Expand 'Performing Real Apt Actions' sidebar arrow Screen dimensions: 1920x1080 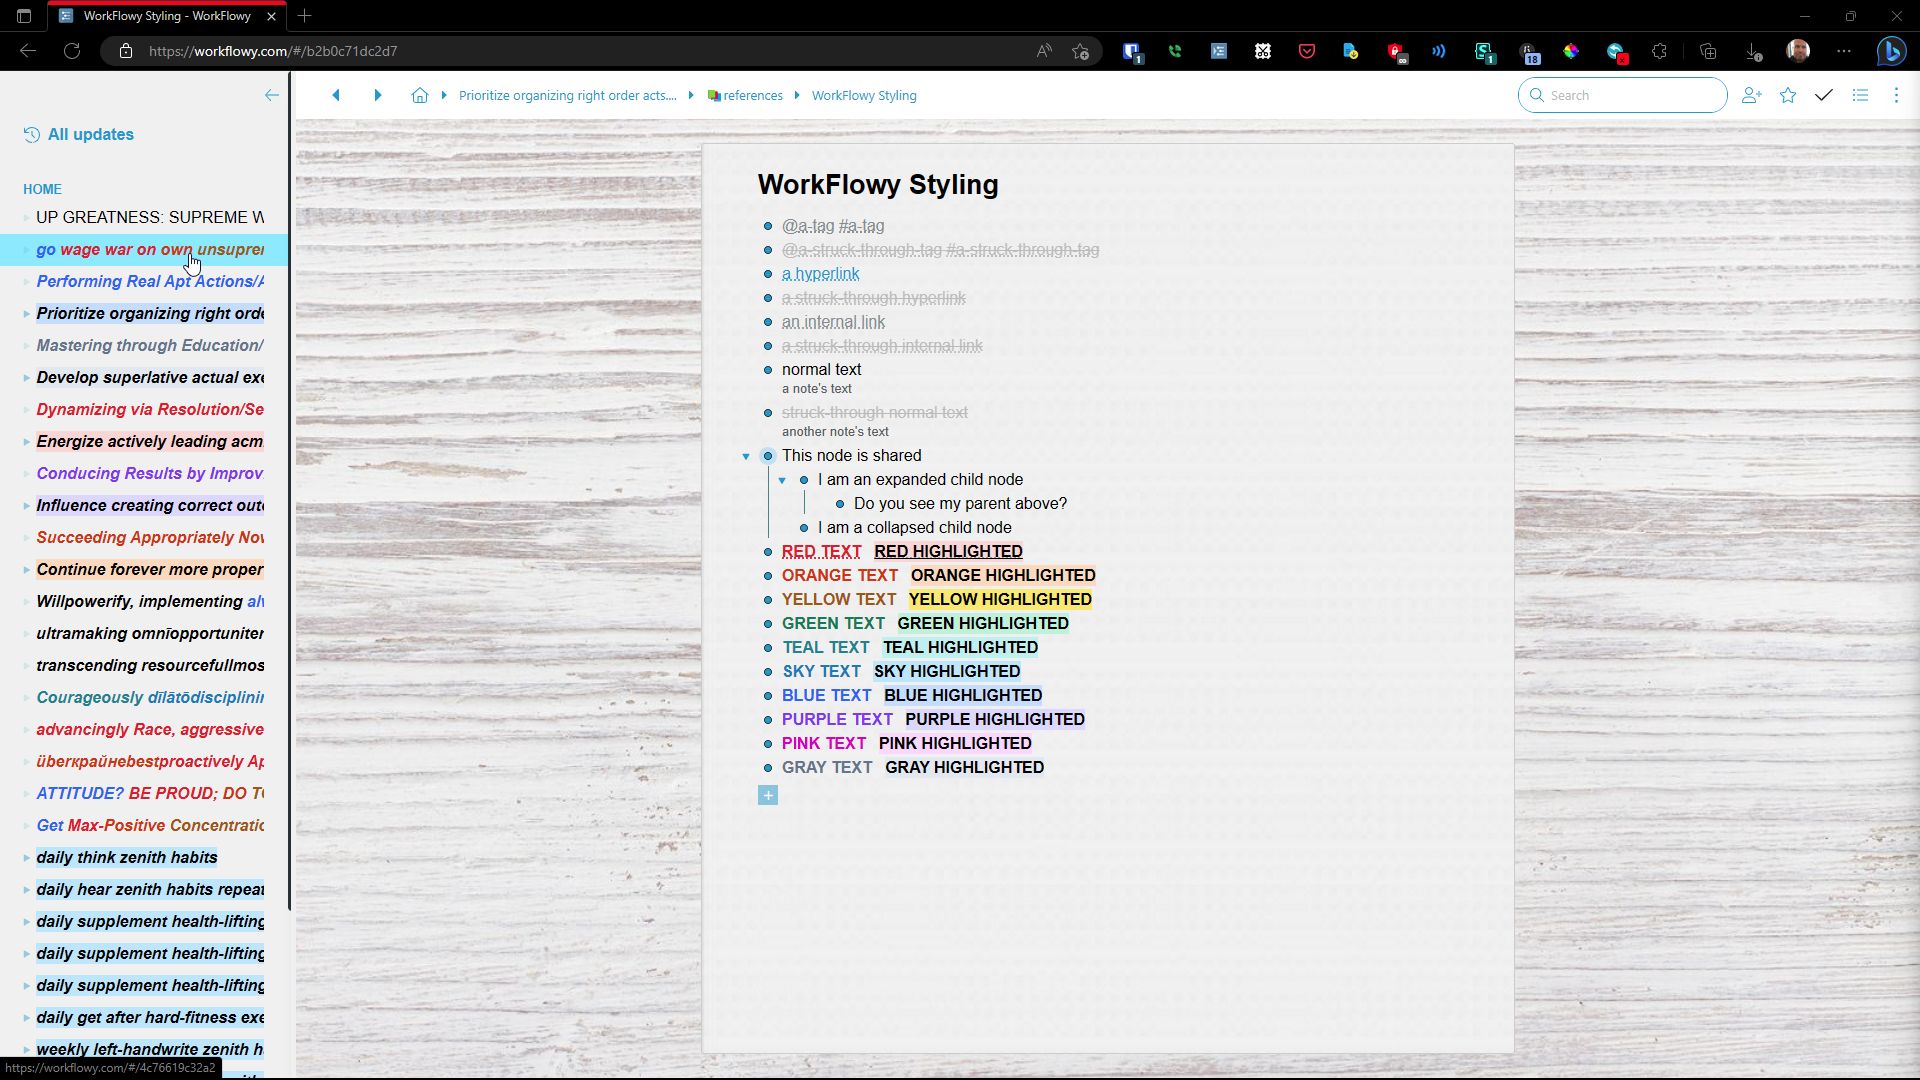pos(26,282)
